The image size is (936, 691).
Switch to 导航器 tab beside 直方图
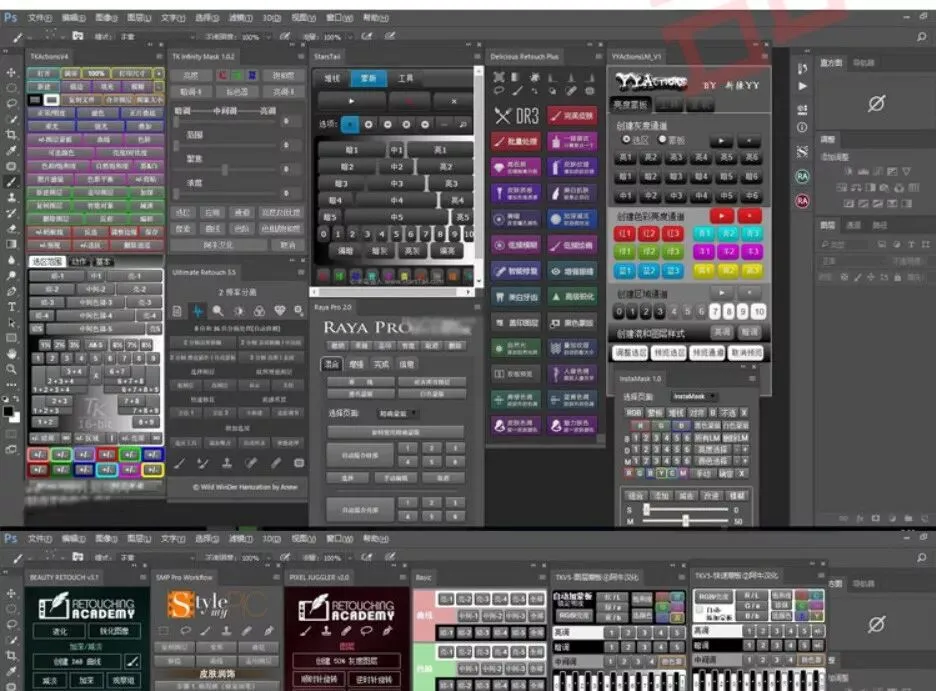pos(864,63)
